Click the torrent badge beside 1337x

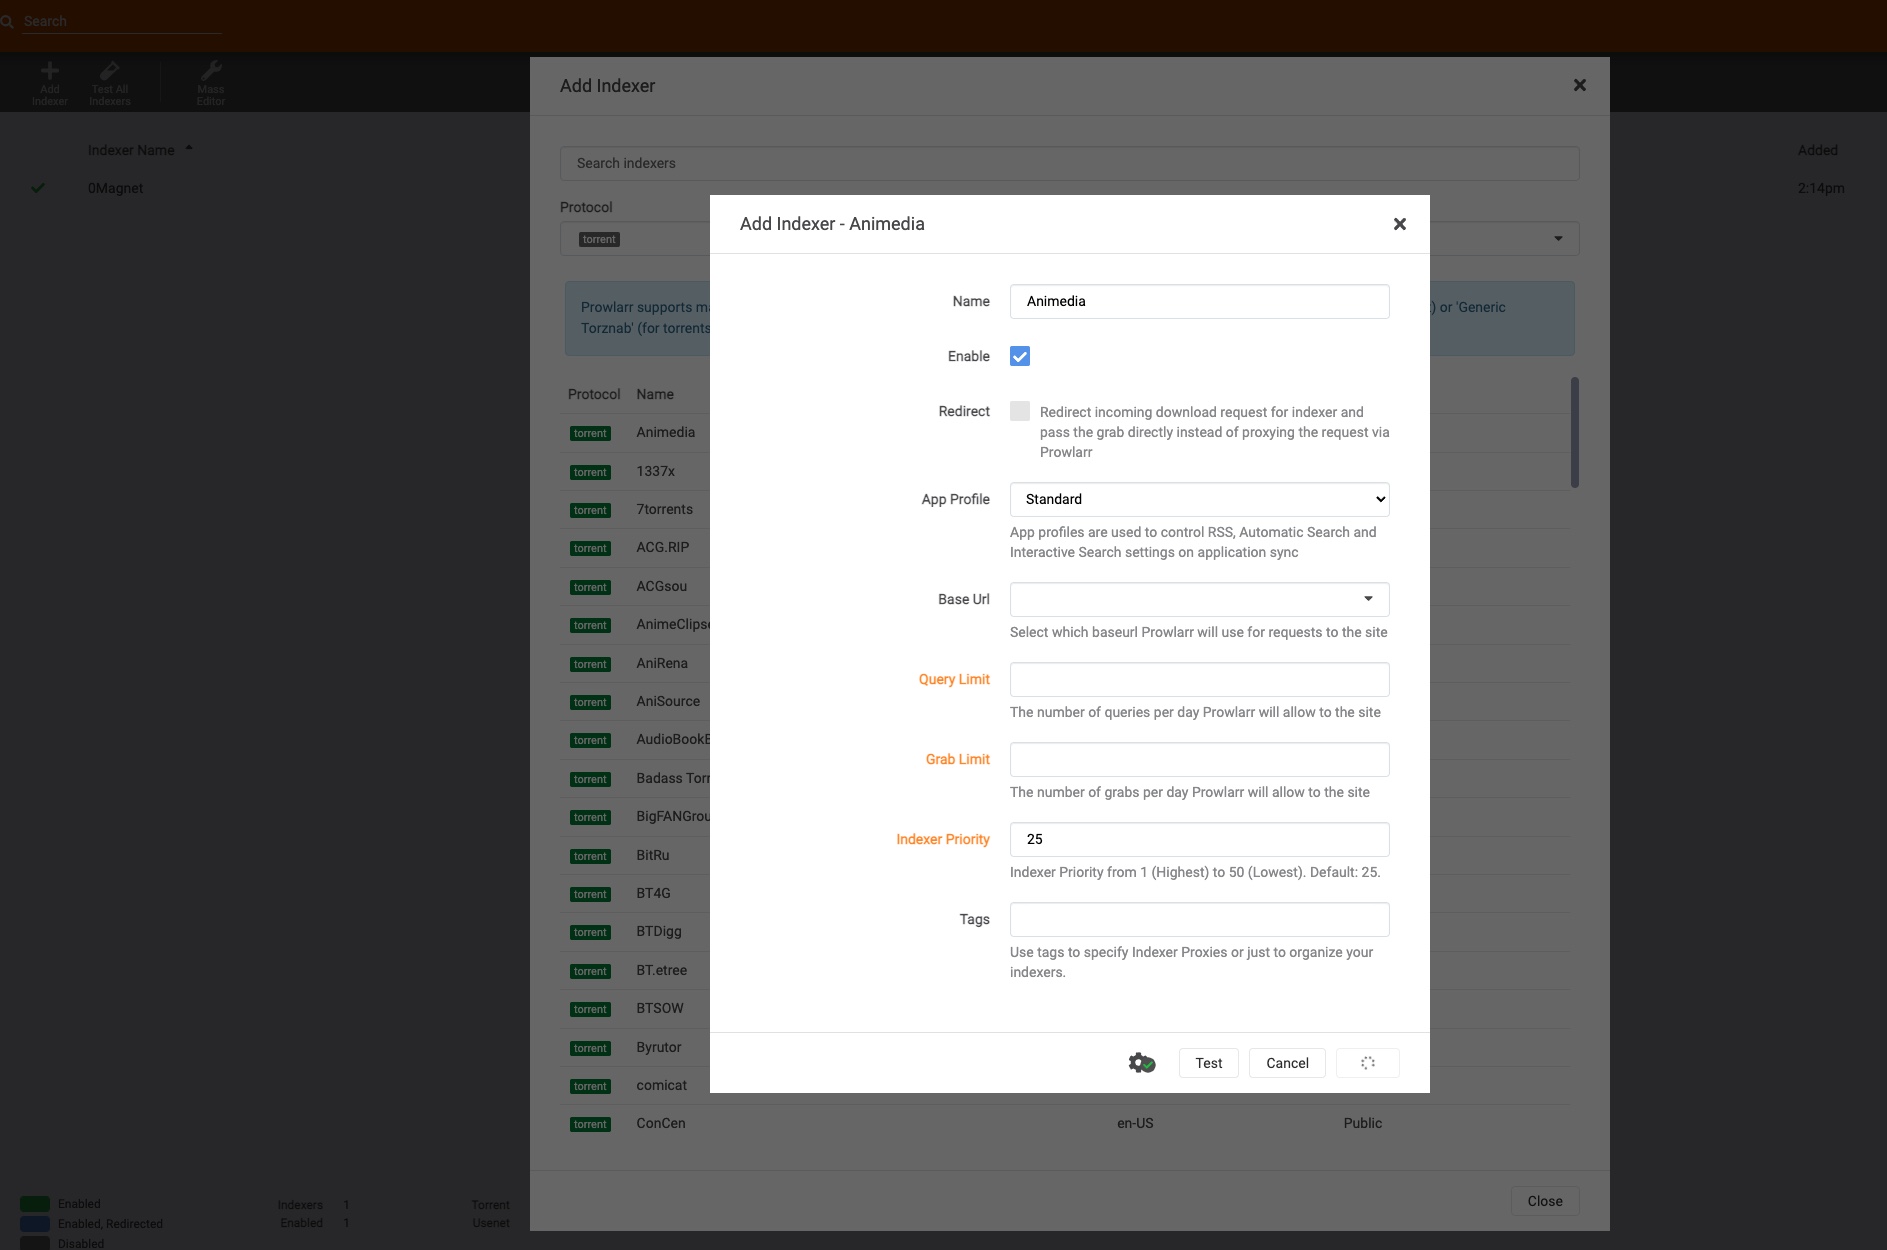[x=590, y=472]
